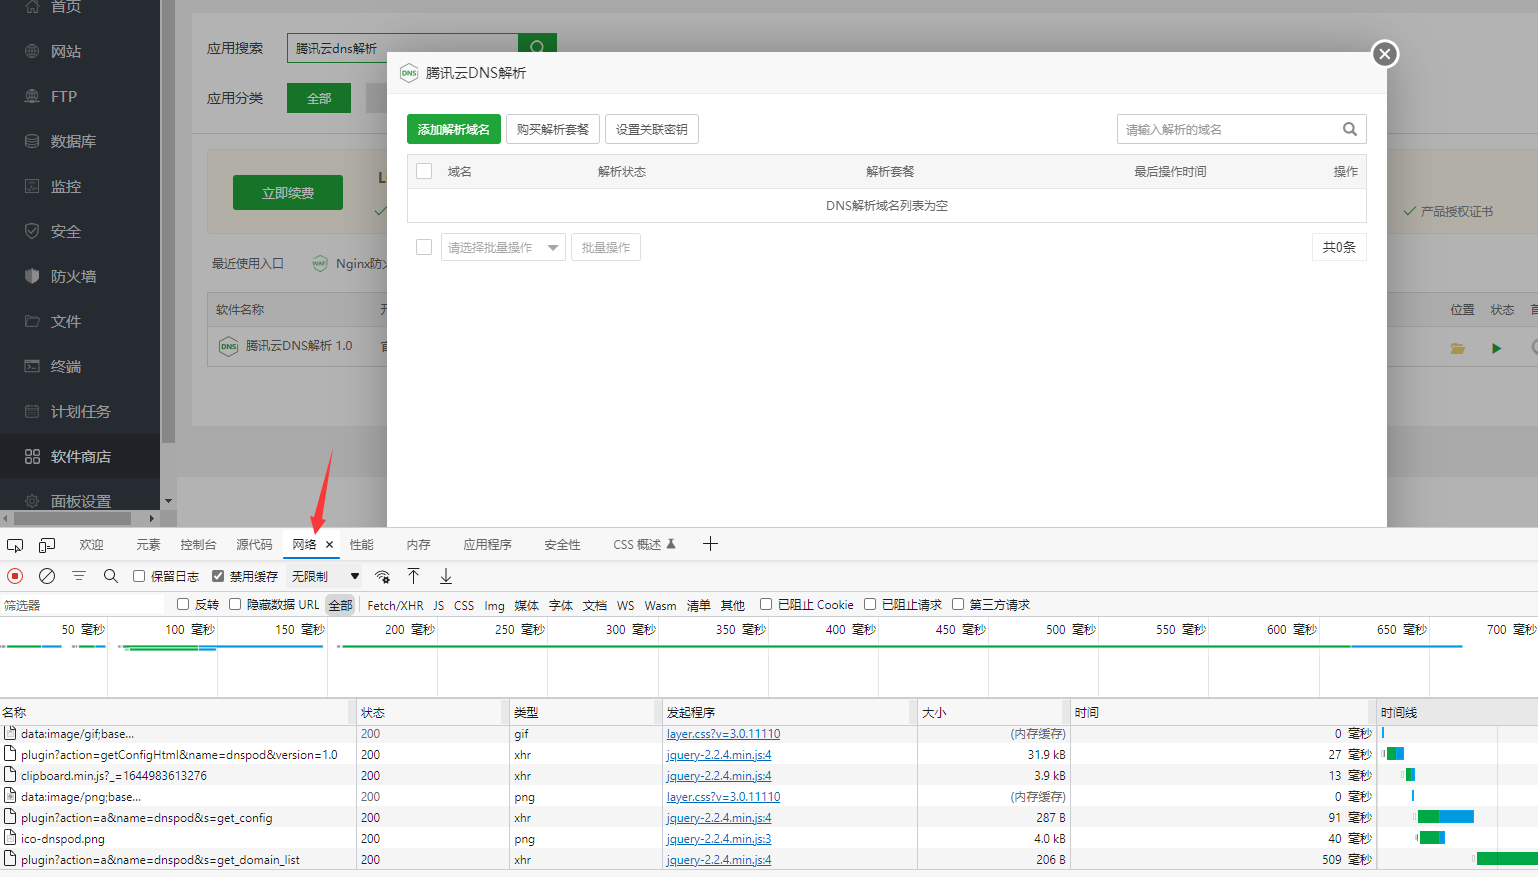Close the 网络 tab
Image resolution: width=1538 pixels, height=877 pixels.
(329, 545)
